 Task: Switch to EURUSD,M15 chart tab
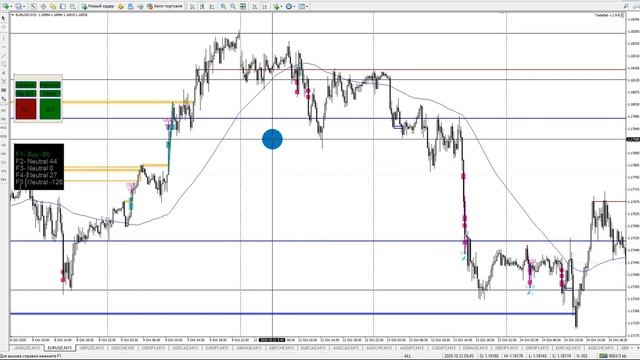point(60,348)
